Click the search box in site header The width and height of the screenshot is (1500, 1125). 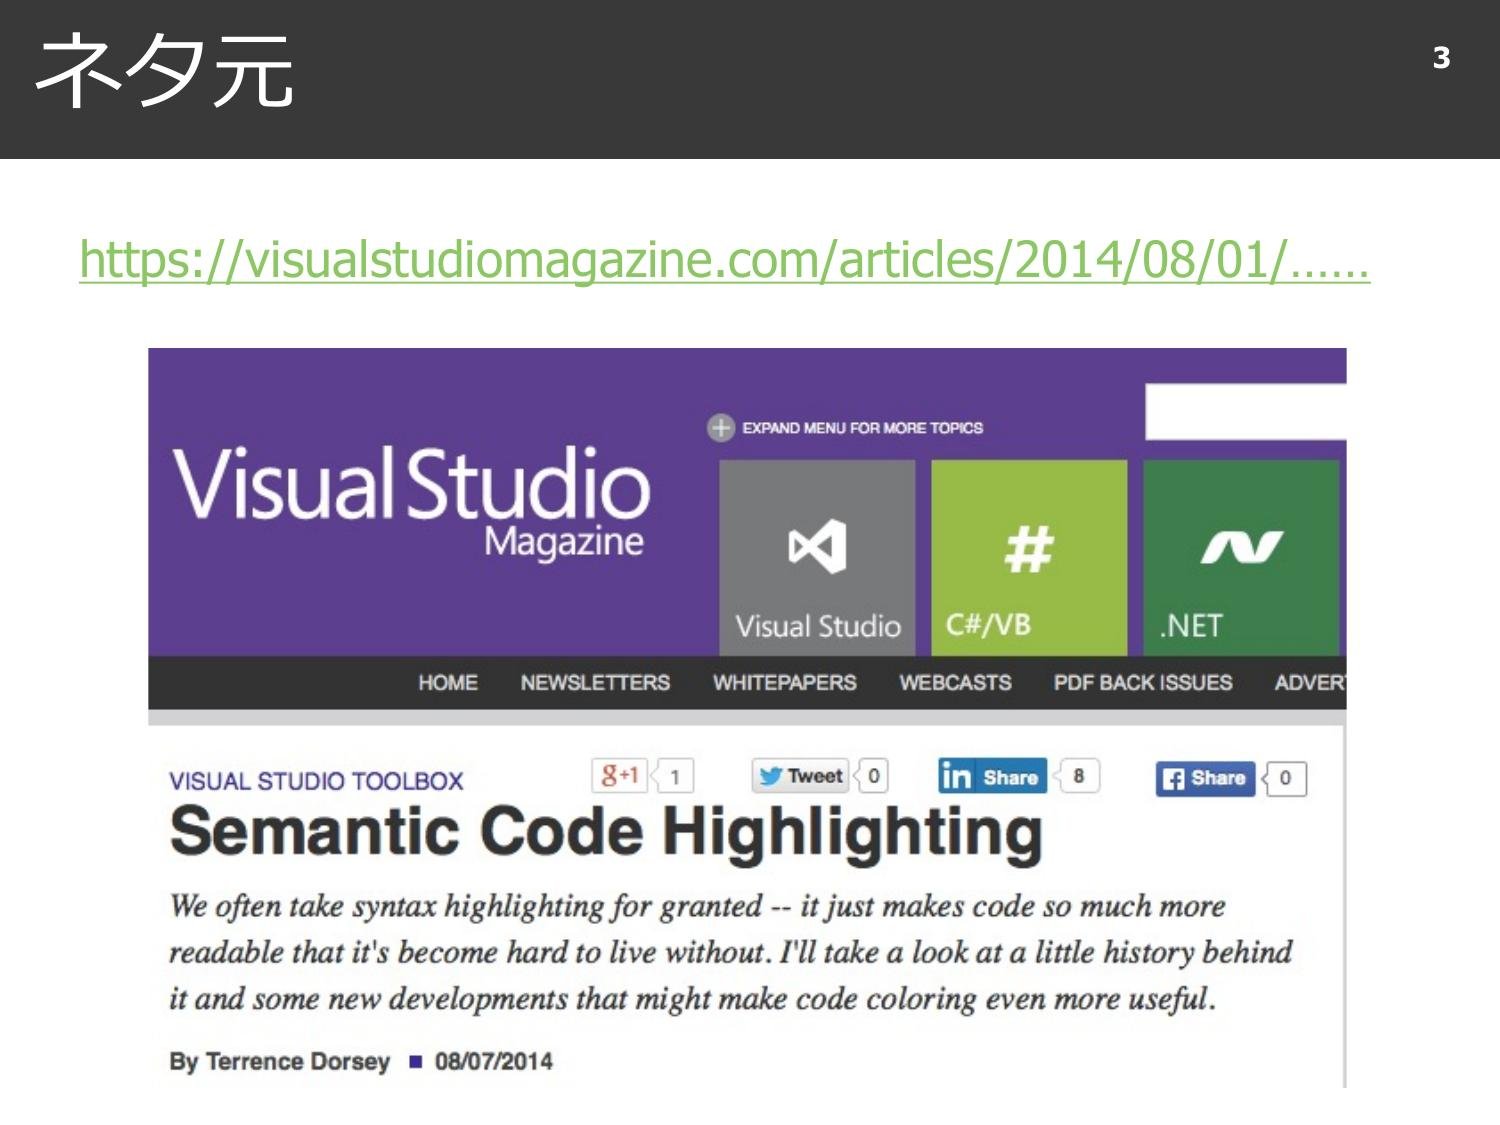point(1244,412)
